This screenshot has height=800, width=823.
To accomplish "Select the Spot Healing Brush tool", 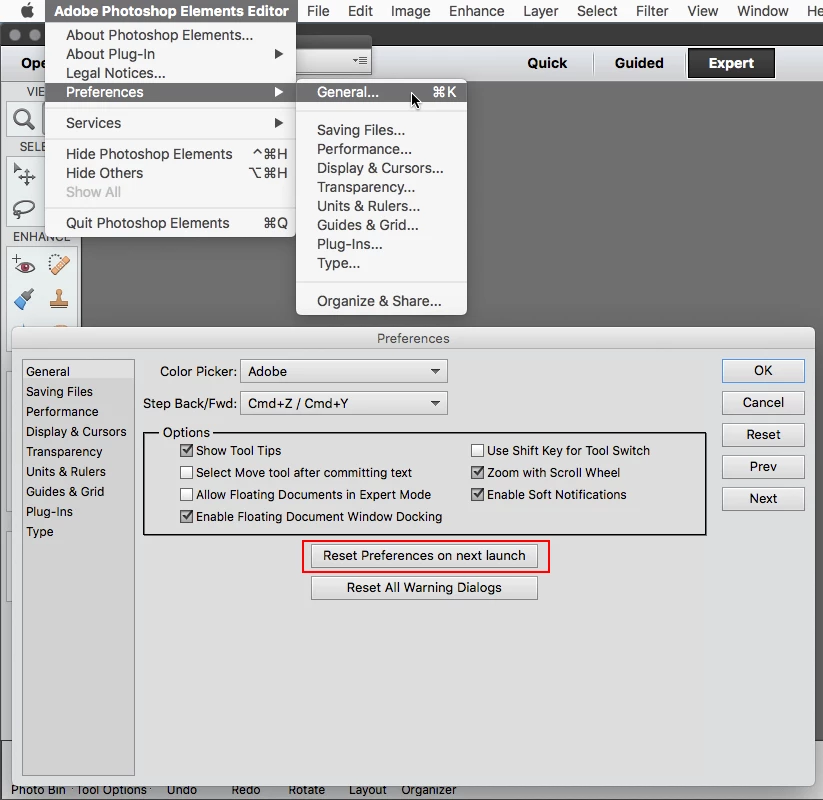I will [59, 265].
